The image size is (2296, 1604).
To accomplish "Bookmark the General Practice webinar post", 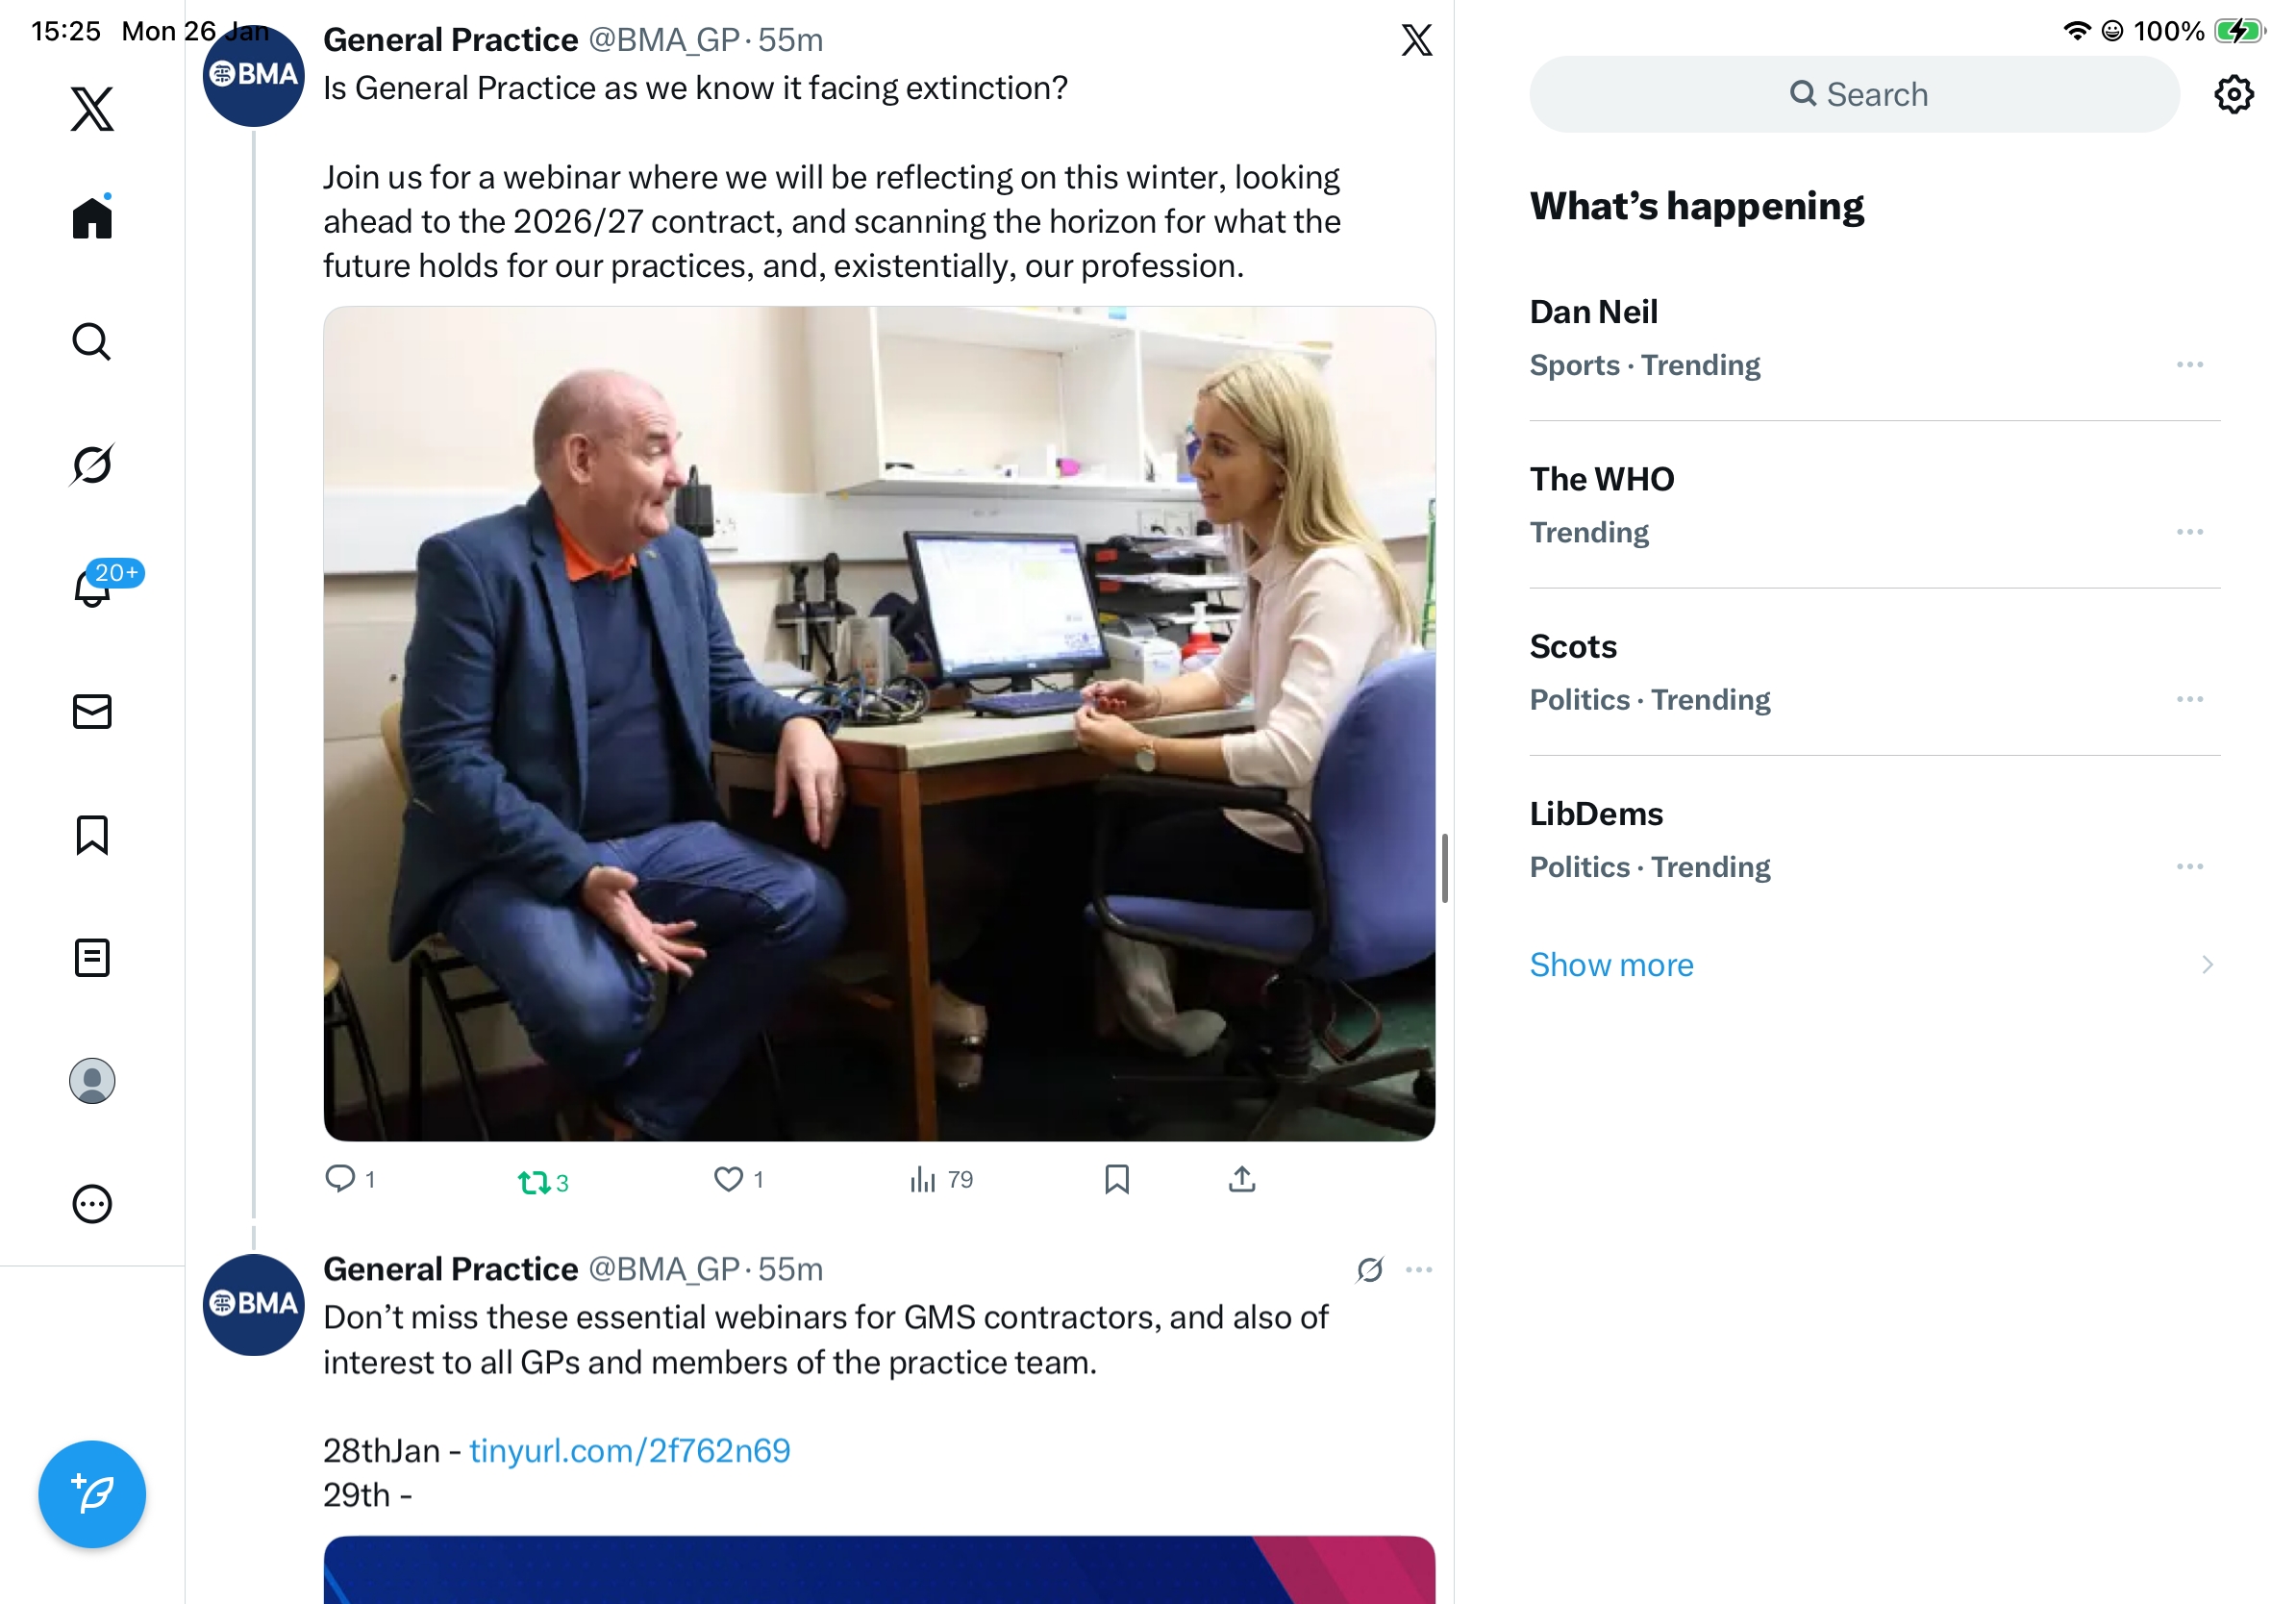I will point(1117,1179).
